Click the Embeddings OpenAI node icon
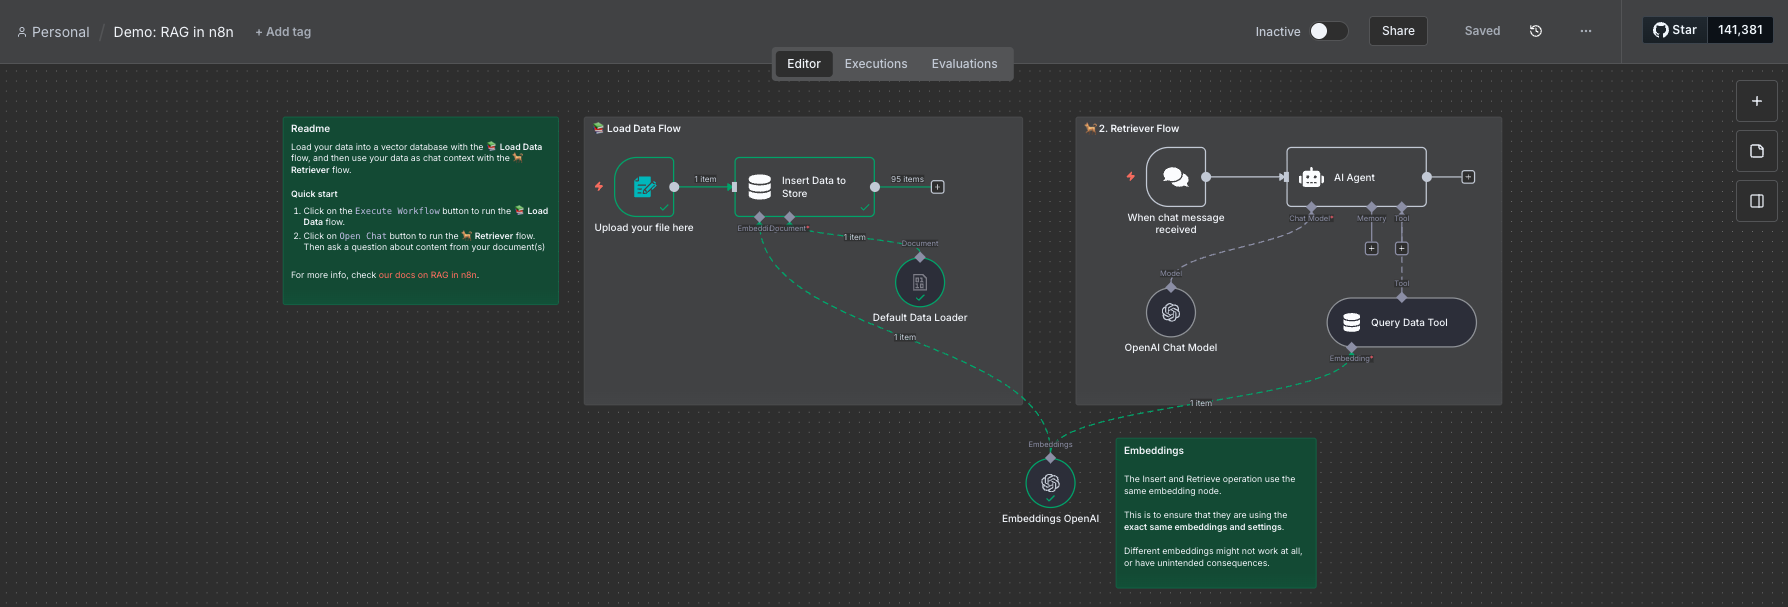Viewport: 1788px width, 607px height. (1050, 483)
